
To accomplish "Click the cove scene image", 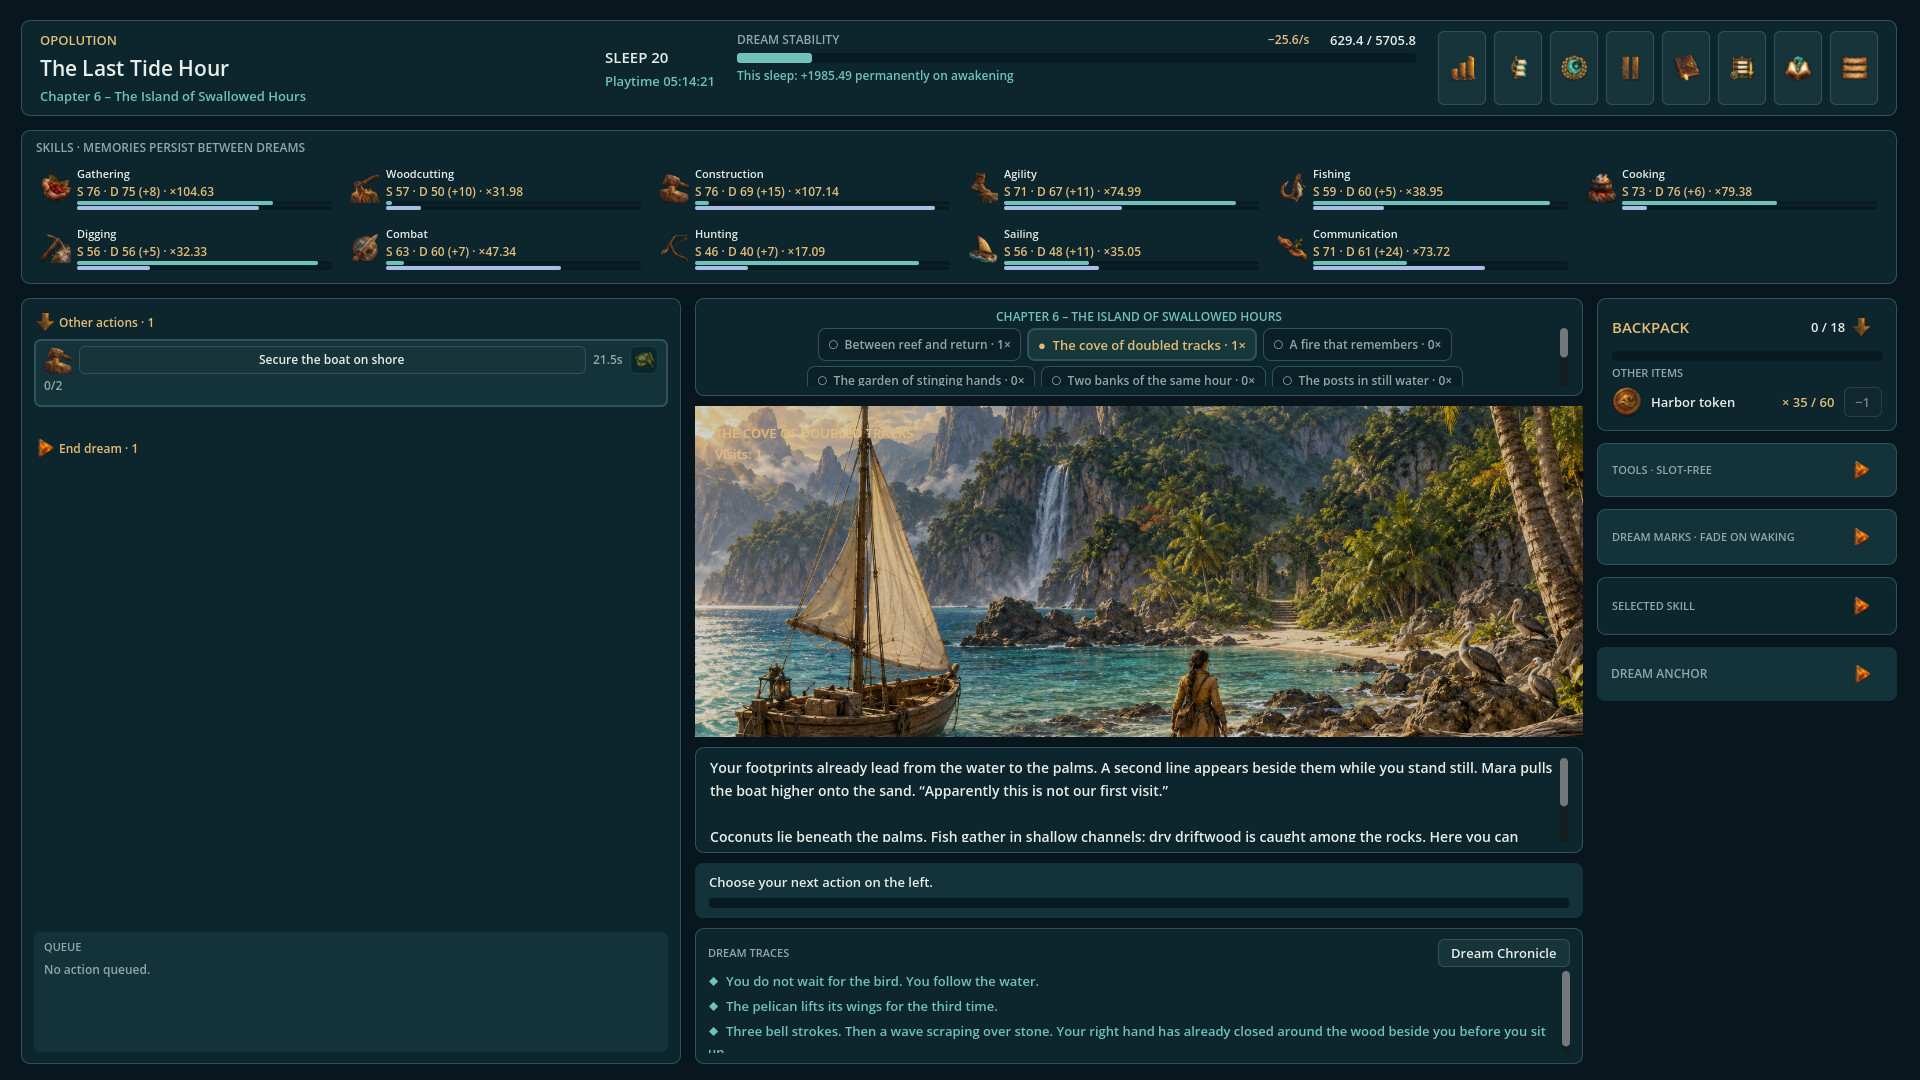I will click(x=1138, y=571).
